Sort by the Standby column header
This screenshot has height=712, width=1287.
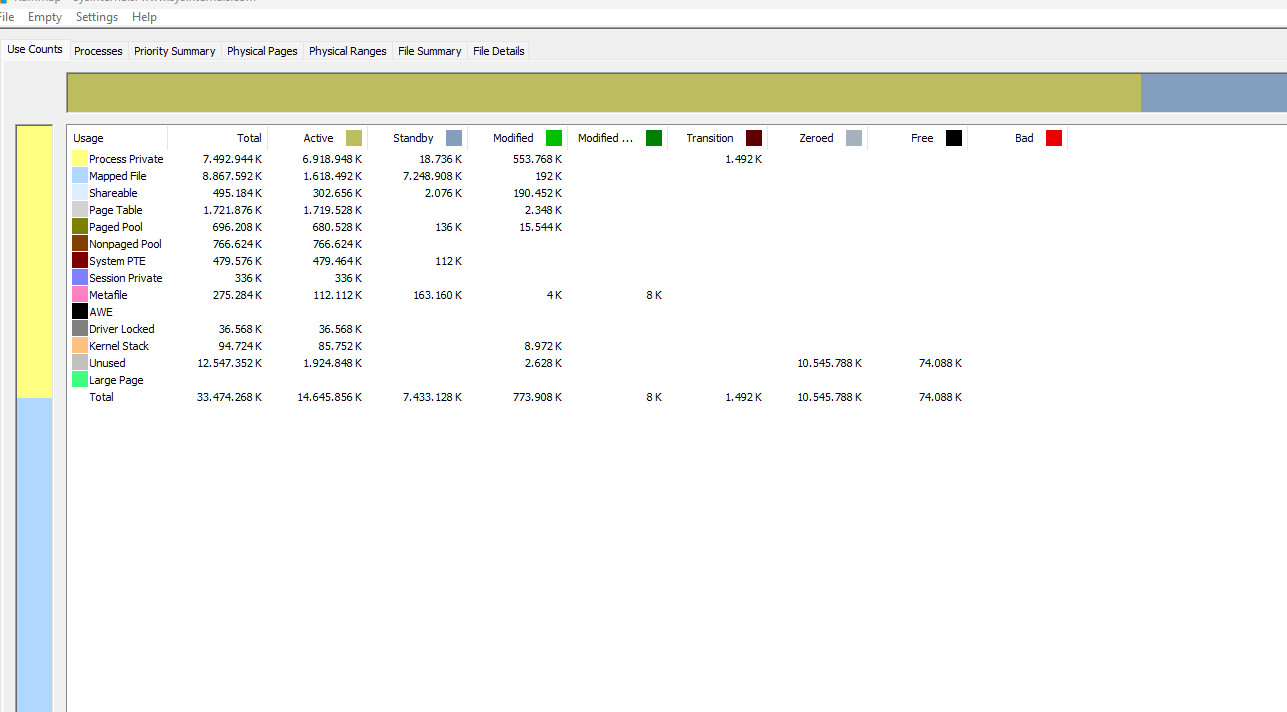tap(417, 138)
